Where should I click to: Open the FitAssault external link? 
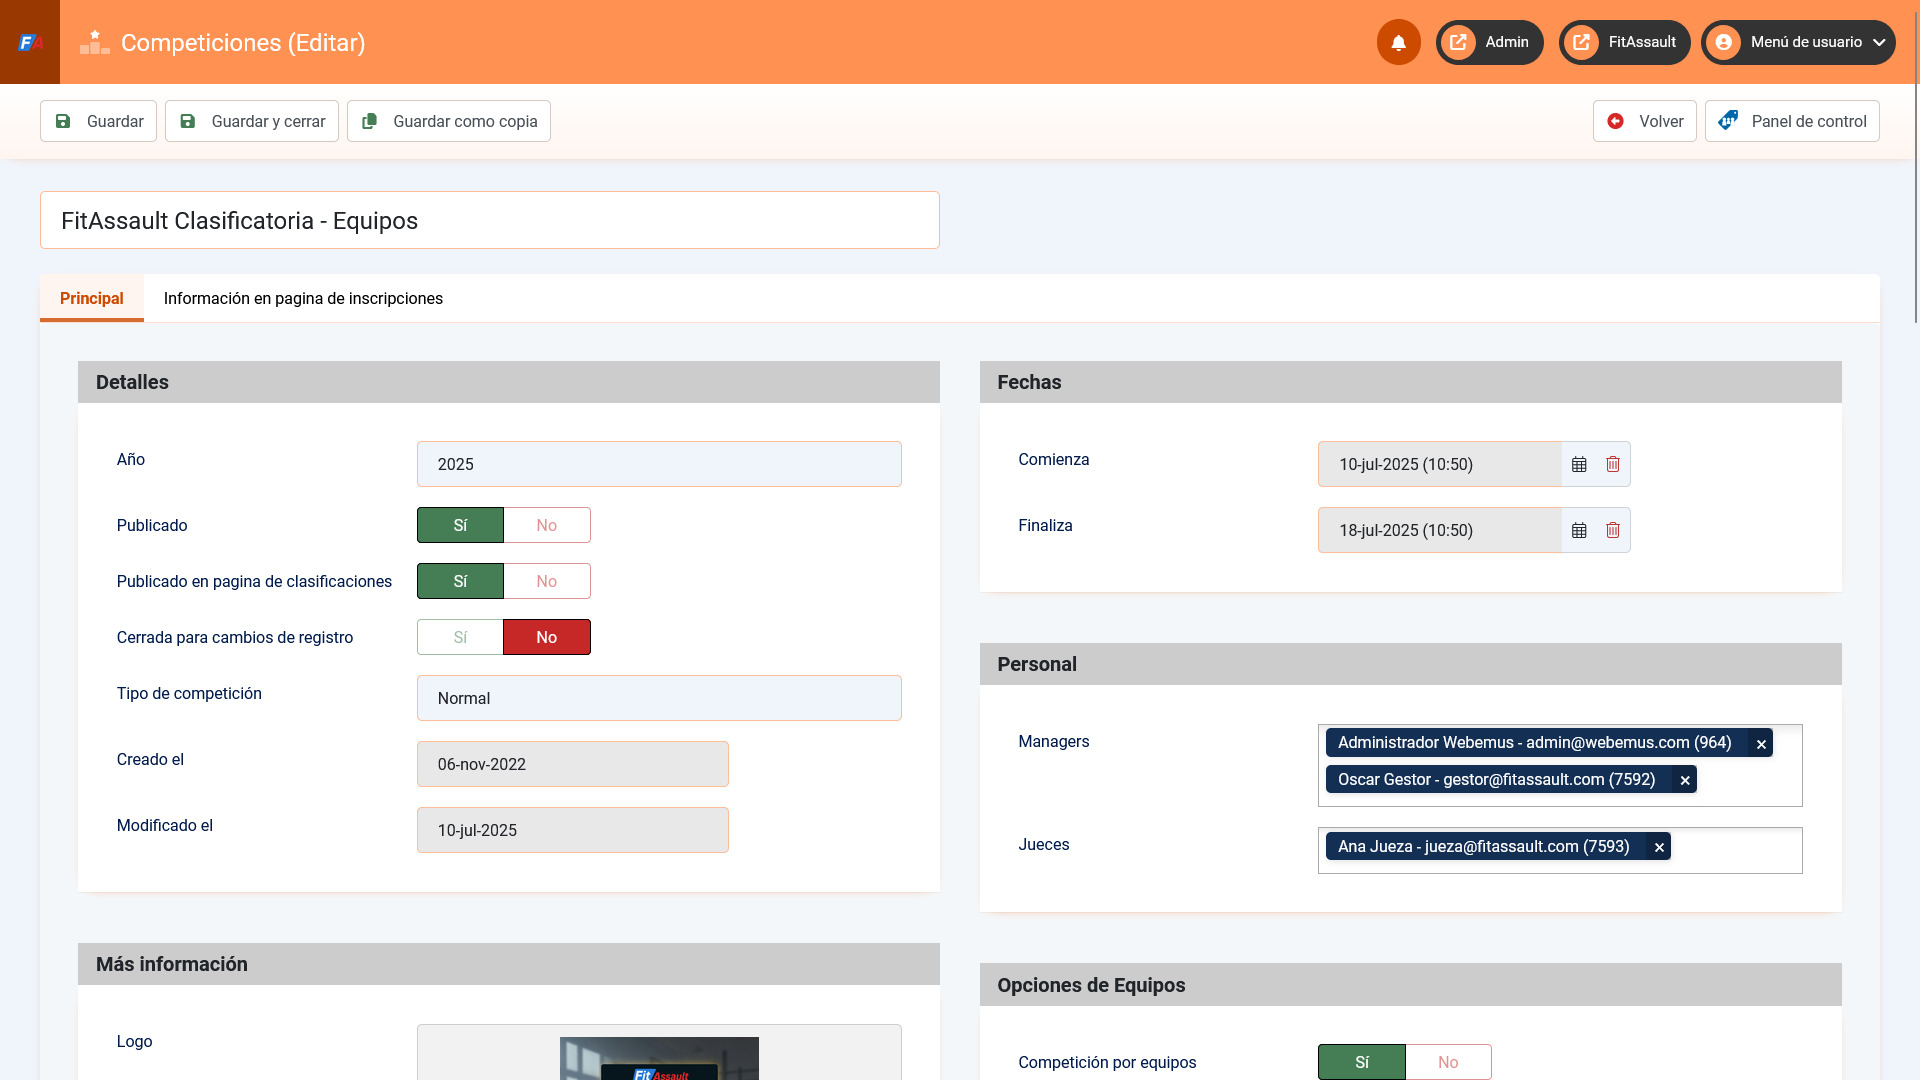point(1625,42)
